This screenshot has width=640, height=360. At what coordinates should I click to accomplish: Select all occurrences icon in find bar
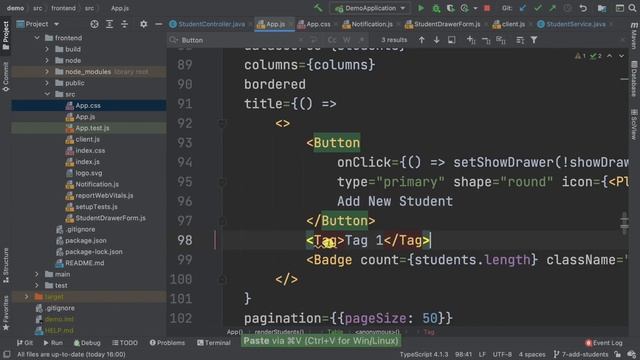[x=501, y=40]
